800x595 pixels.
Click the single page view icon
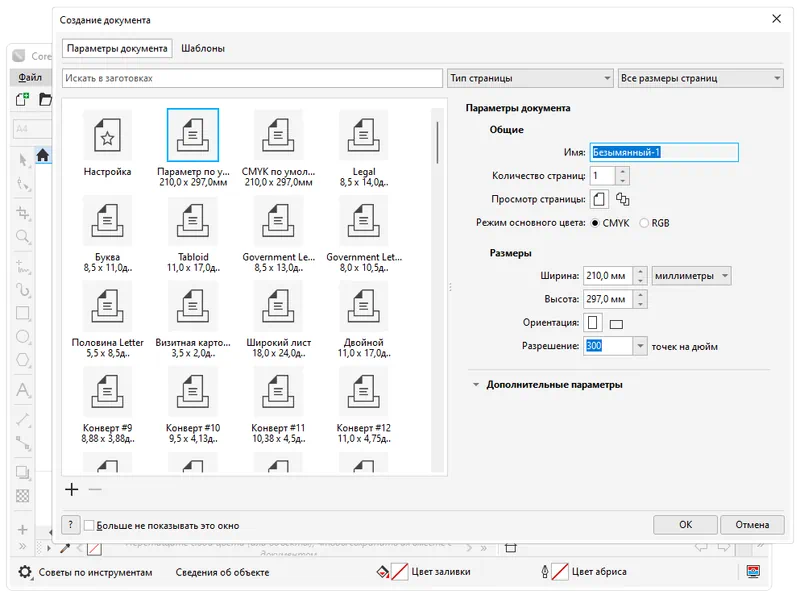[x=600, y=199]
